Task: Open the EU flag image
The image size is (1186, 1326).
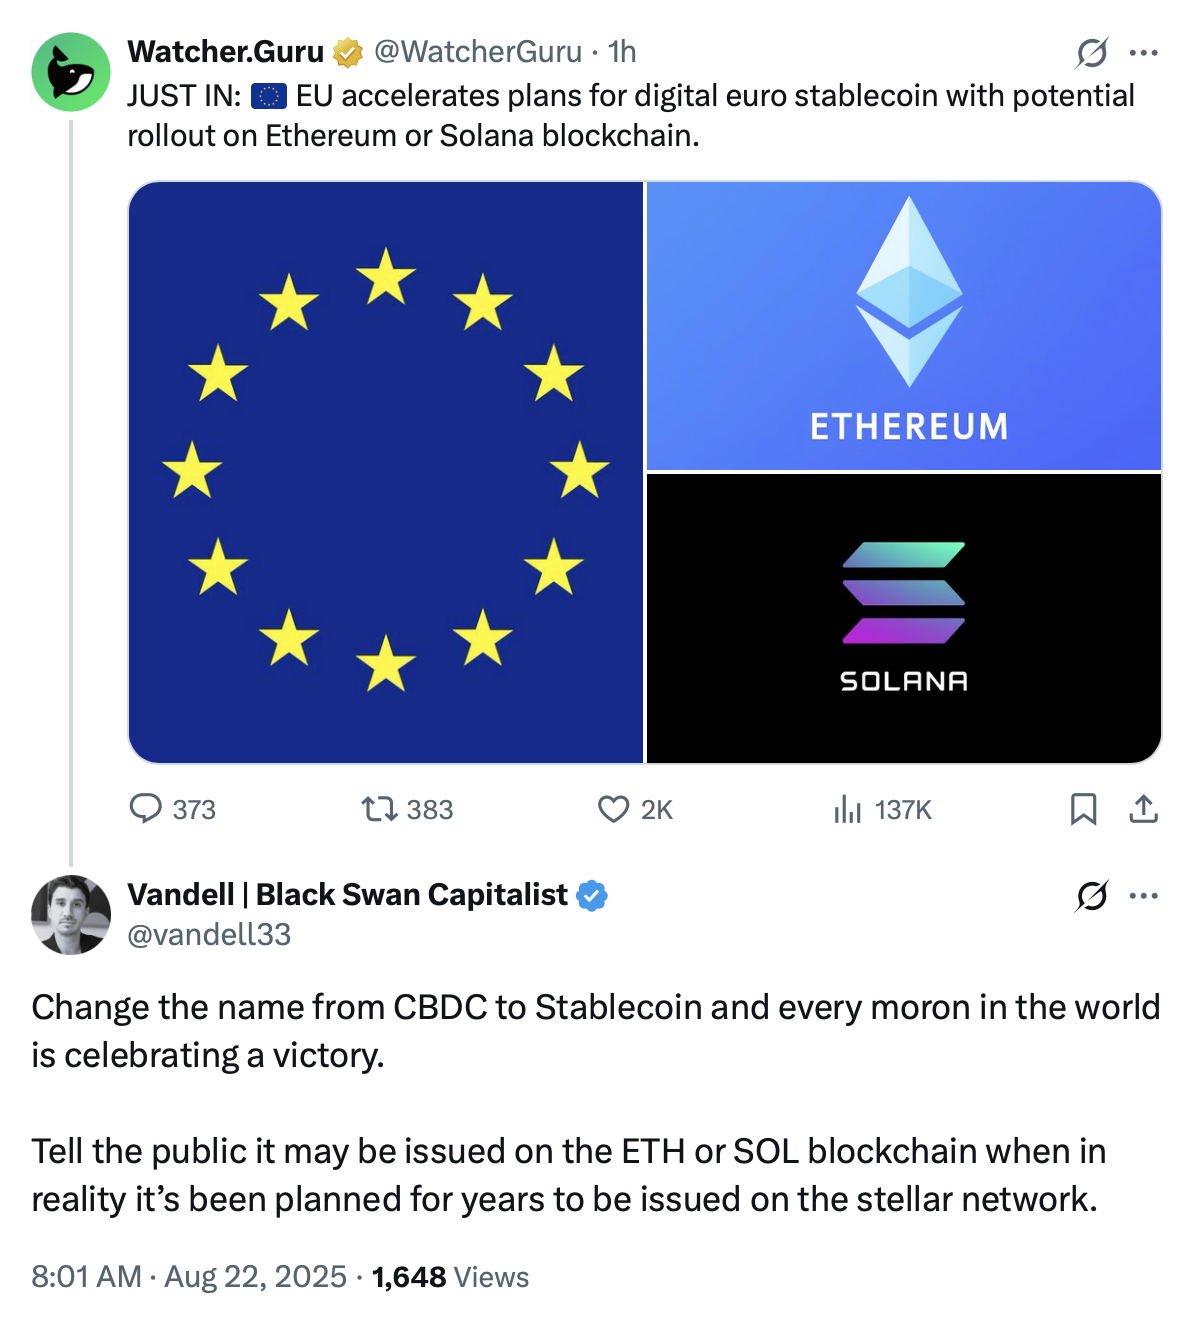Action: click(386, 472)
